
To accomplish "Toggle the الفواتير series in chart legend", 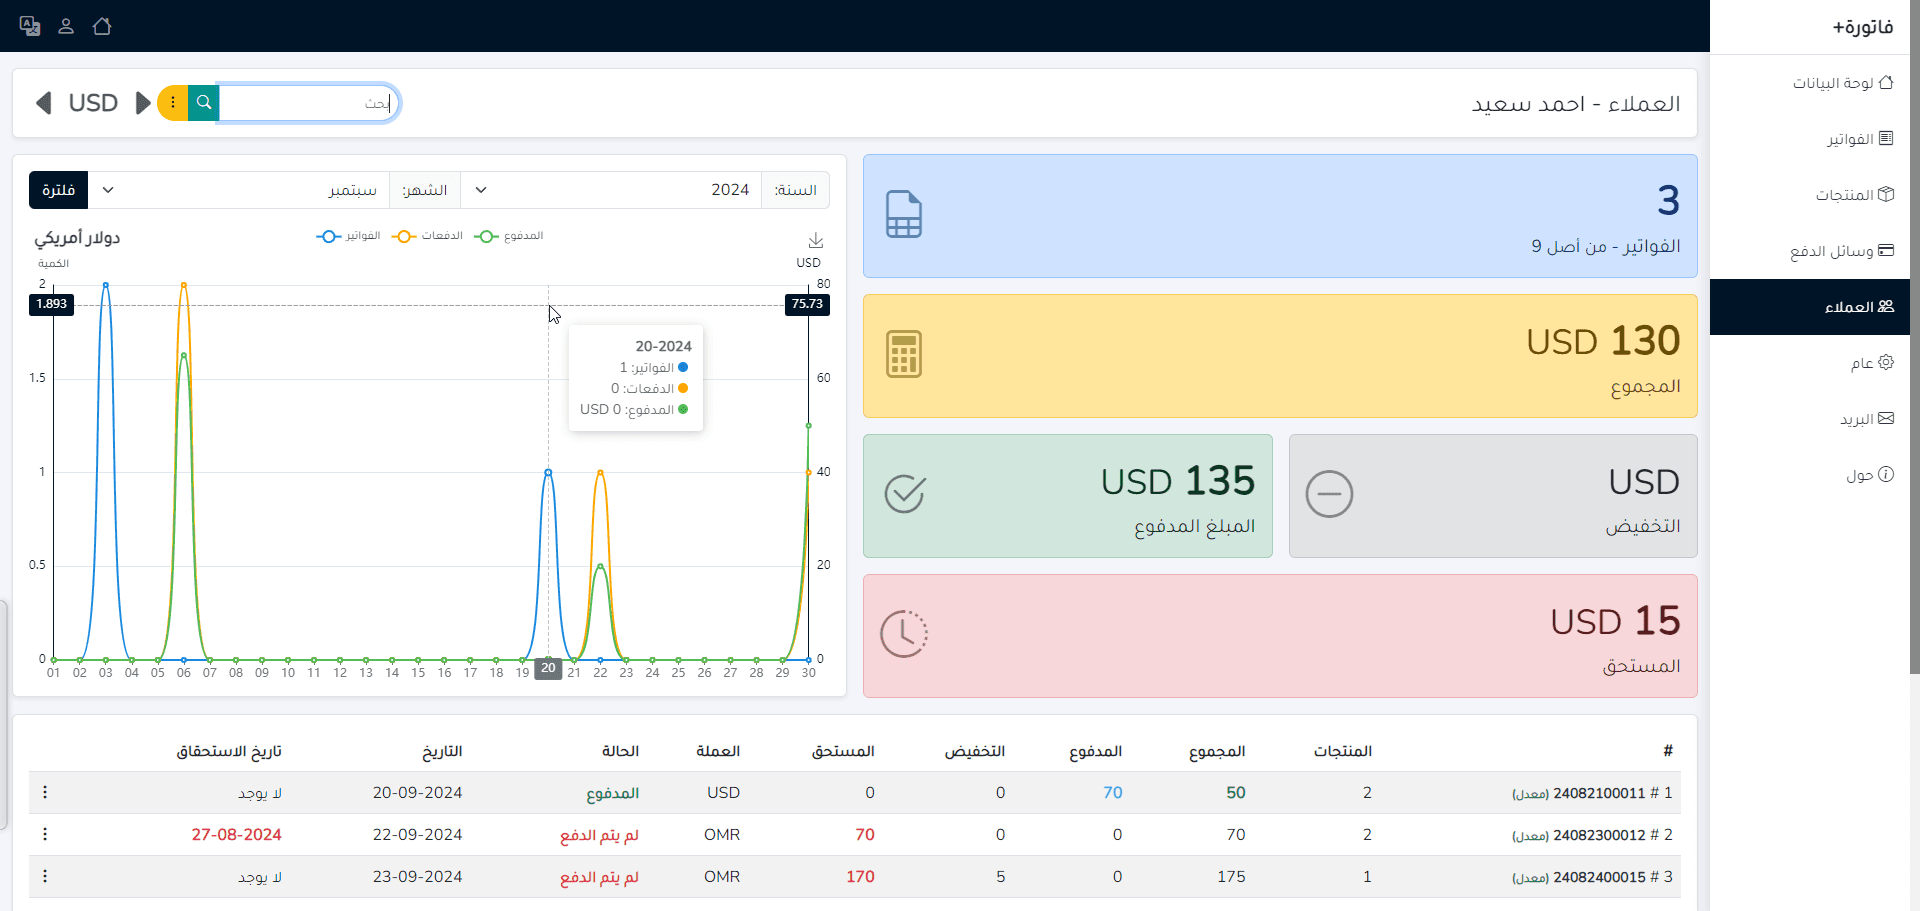I will pos(349,236).
